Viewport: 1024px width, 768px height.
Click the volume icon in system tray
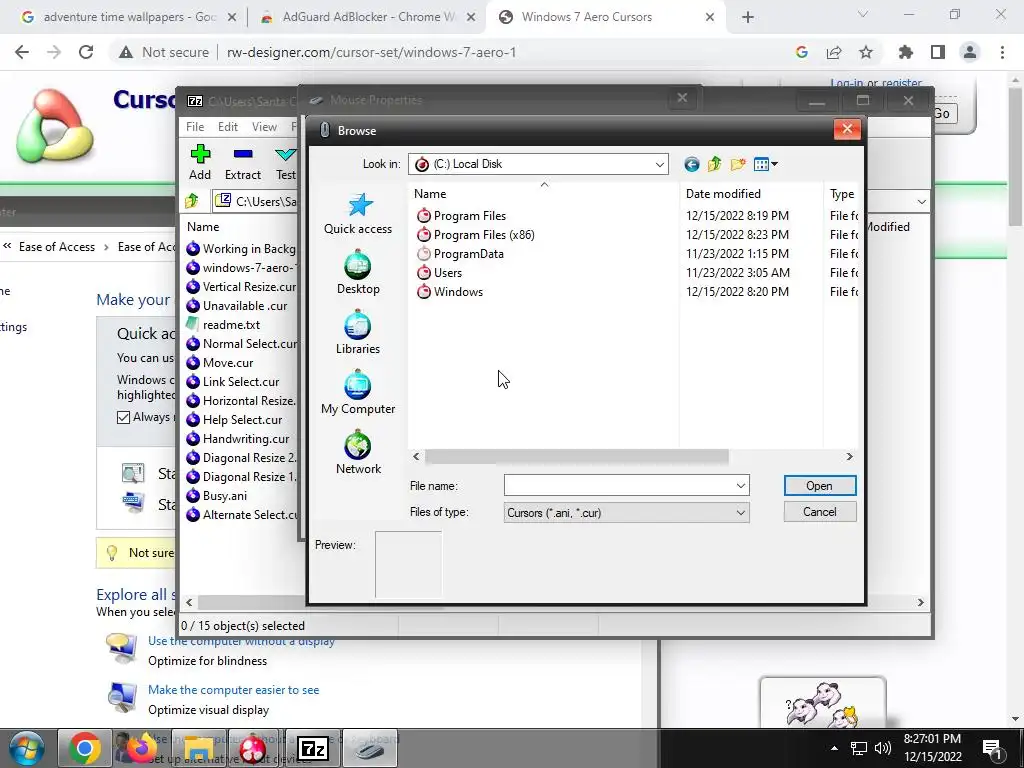click(883, 748)
